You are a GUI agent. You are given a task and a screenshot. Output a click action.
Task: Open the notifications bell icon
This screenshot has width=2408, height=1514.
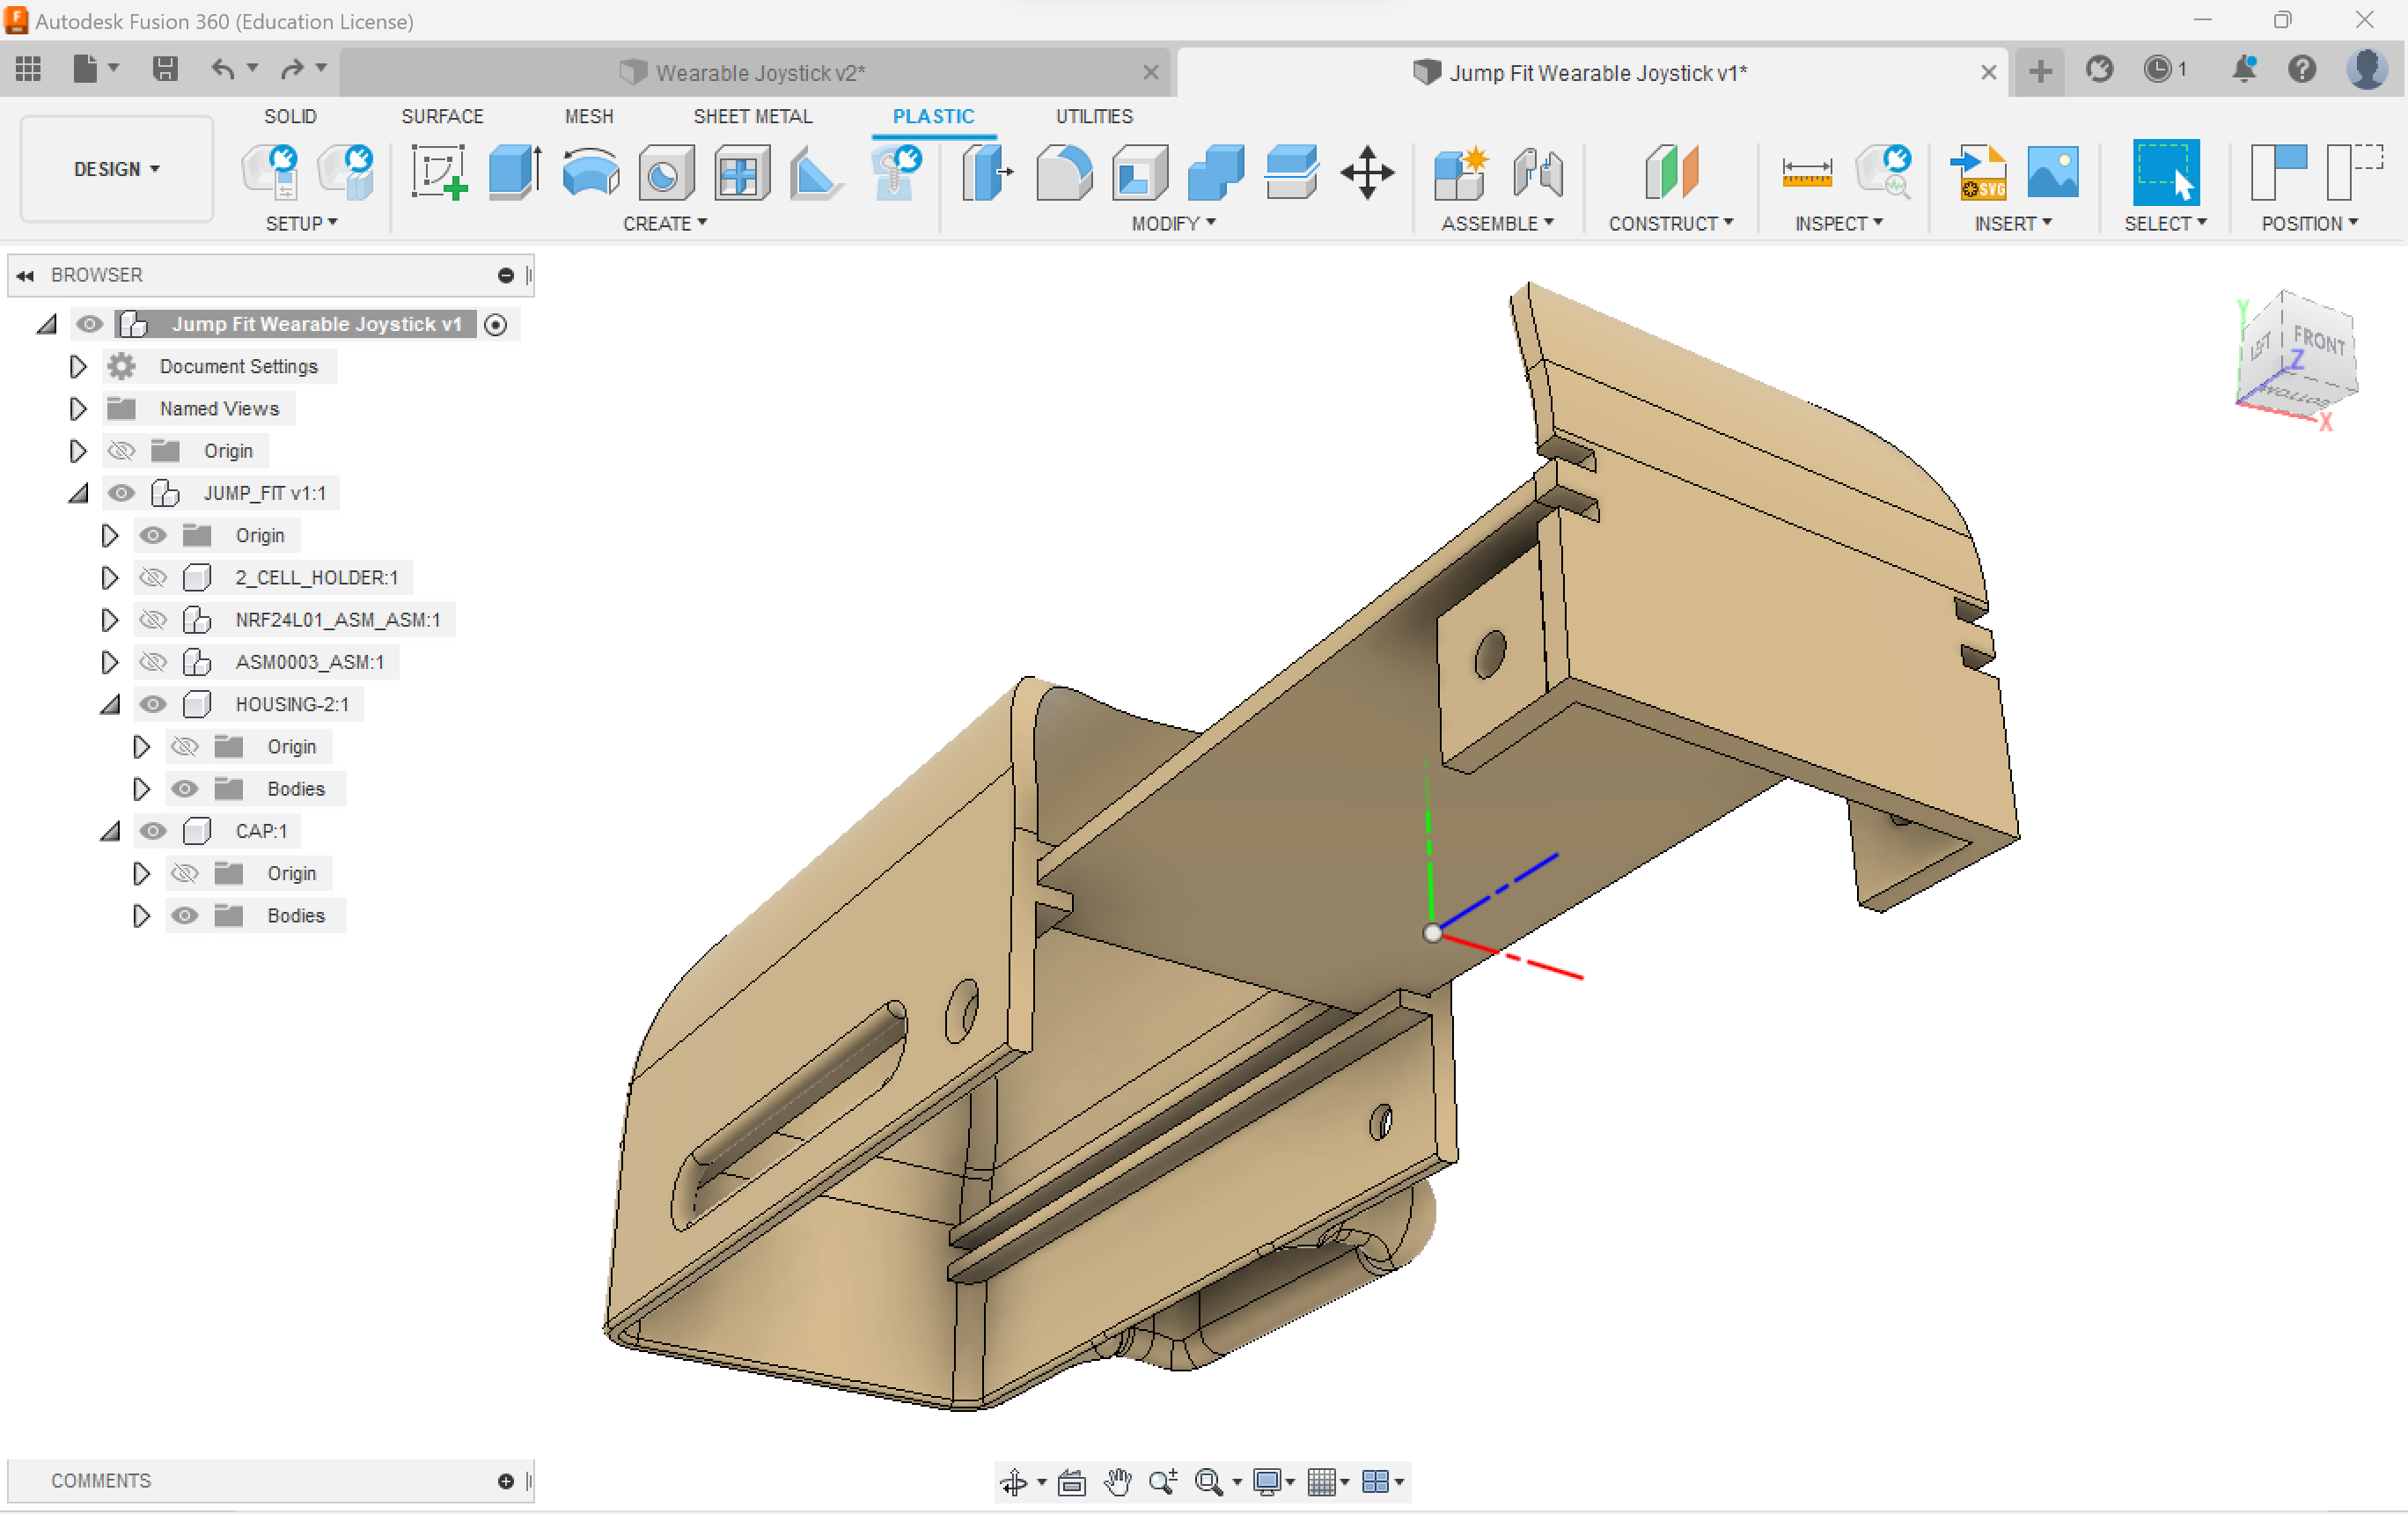(2244, 69)
